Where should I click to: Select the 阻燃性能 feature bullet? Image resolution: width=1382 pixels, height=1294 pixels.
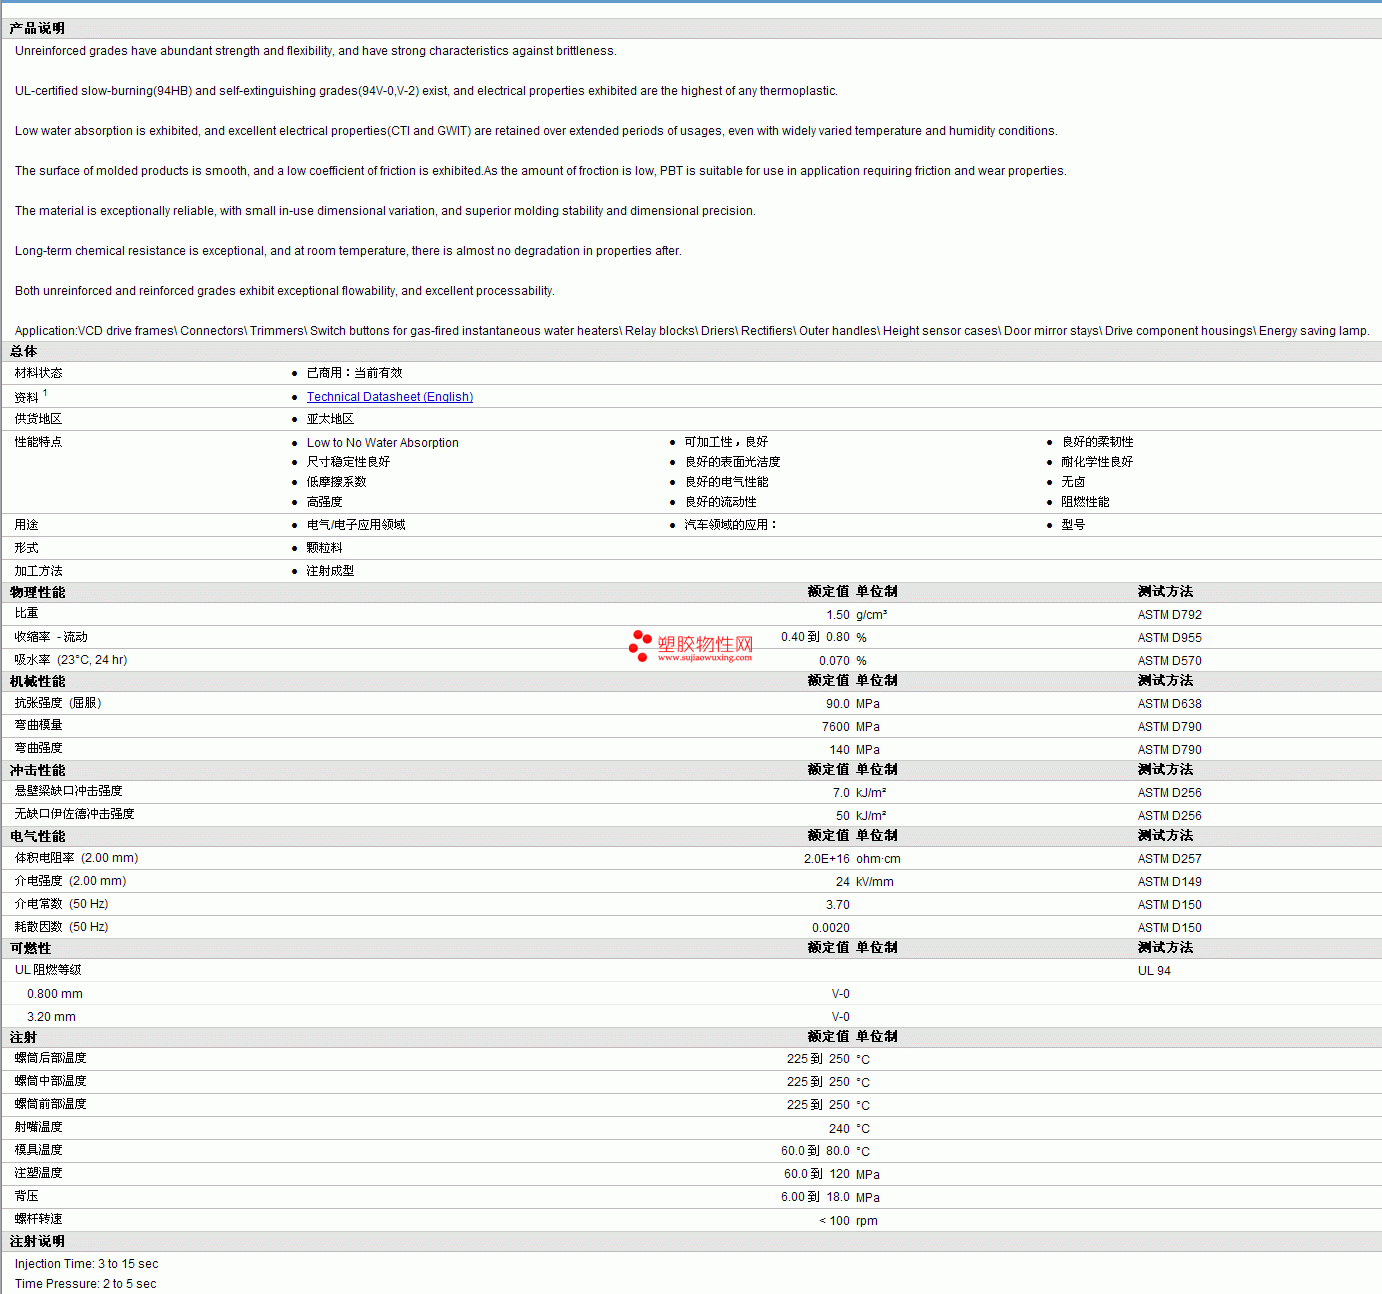pos(1086,502)
